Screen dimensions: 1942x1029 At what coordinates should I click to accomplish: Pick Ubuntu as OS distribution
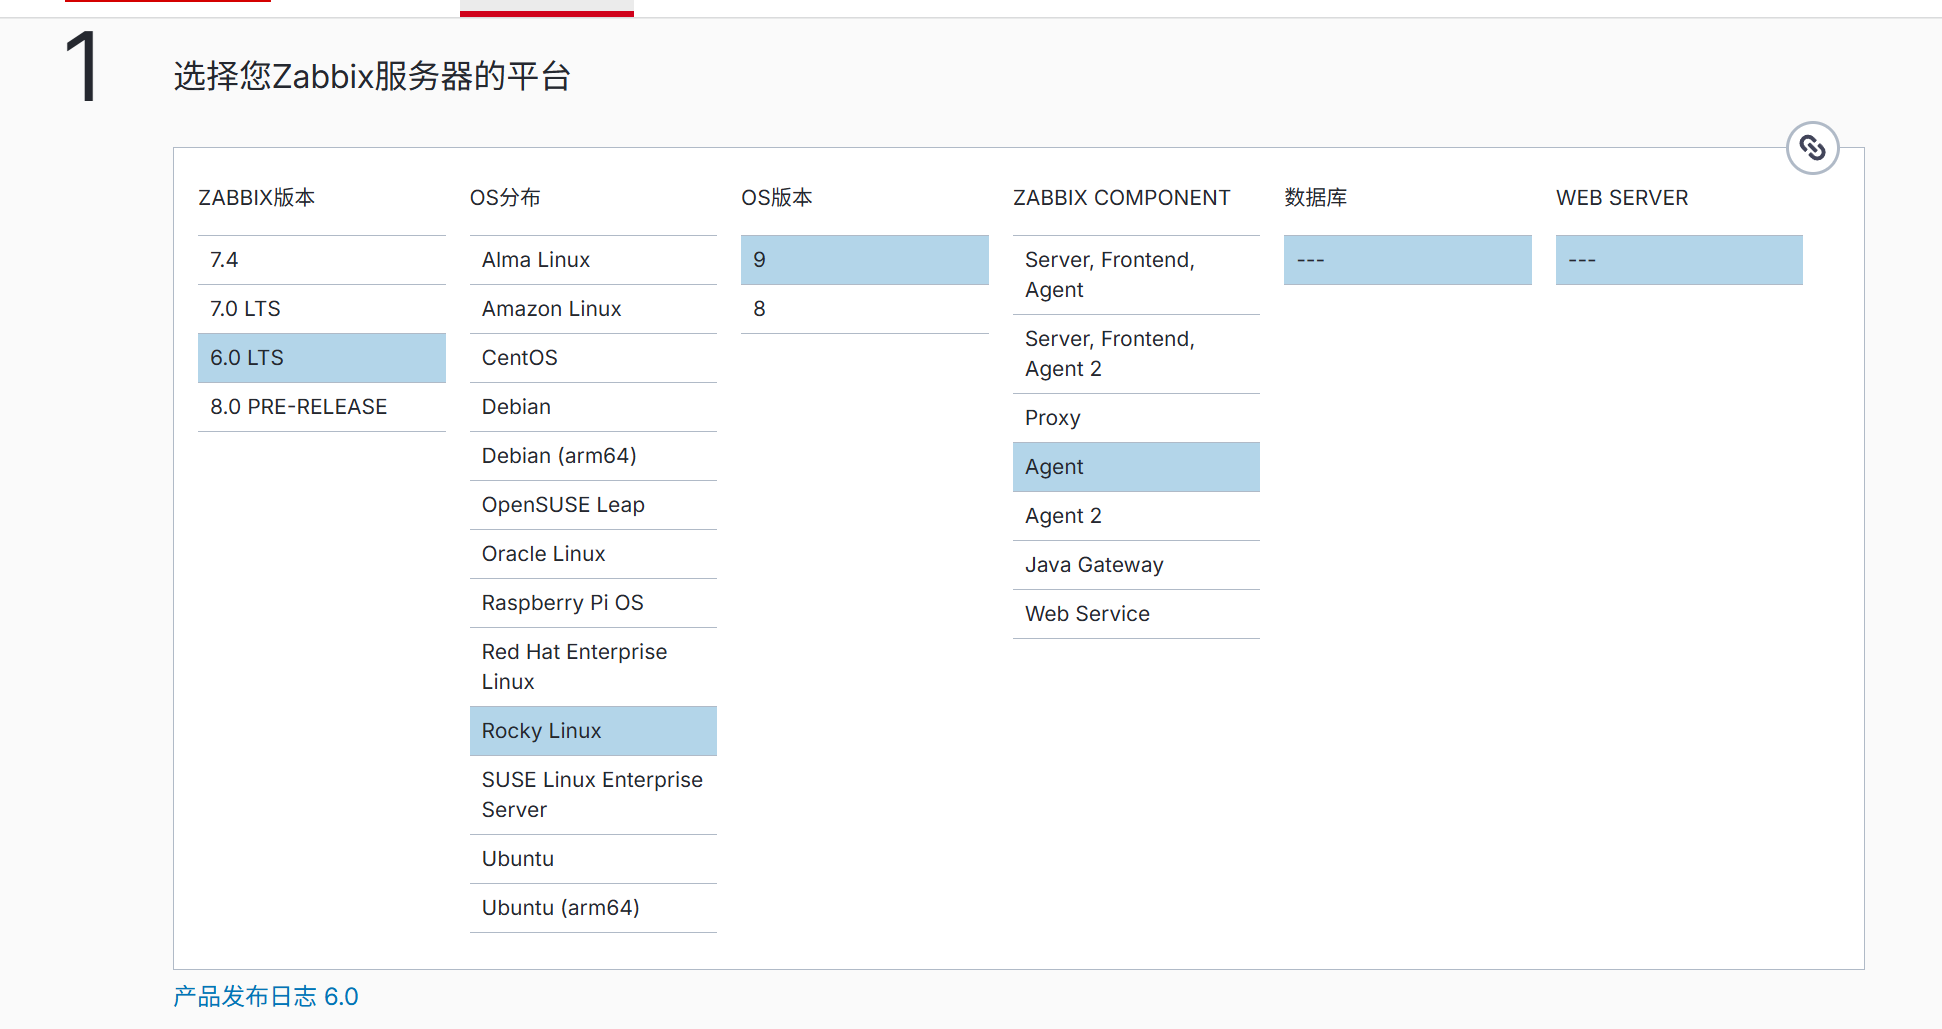coord(593,859)
